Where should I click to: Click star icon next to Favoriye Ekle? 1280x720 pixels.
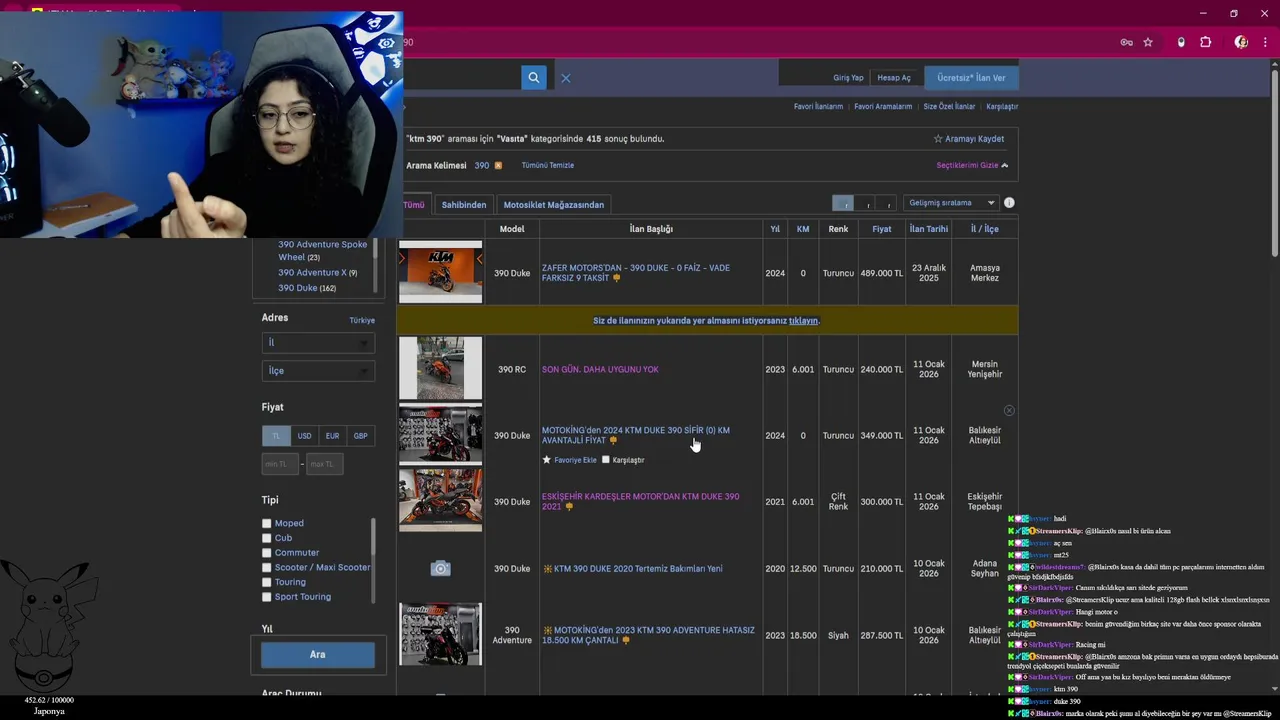click(546, 460)
